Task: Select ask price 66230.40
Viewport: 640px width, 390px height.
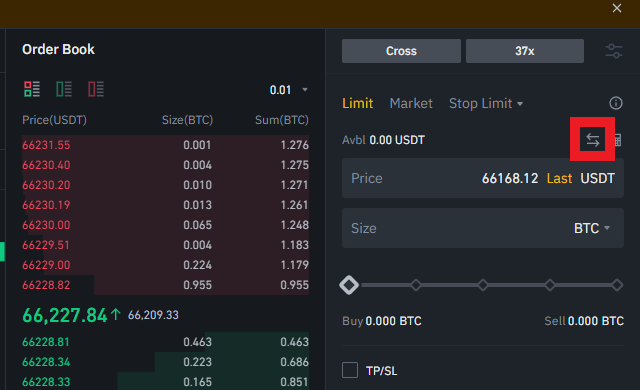Action: [46, 165]
